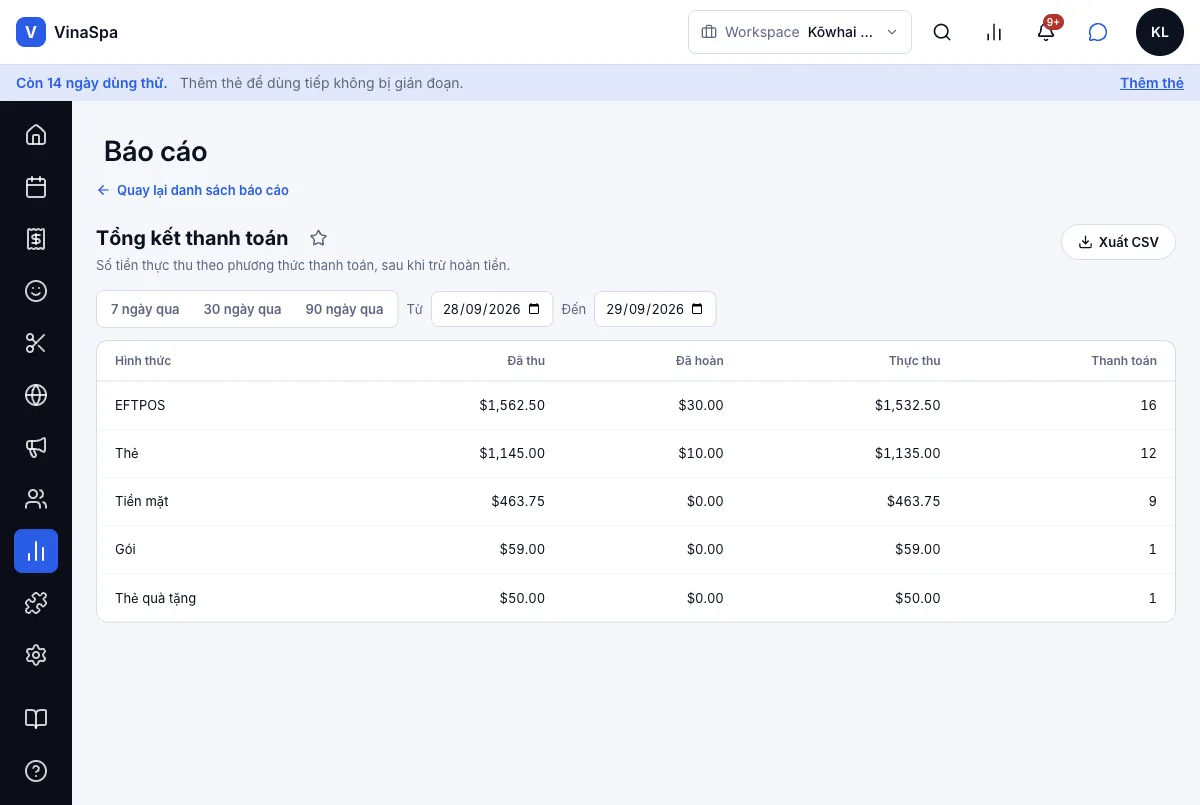Click the 'Thanh toán' column header
This screenshot has height=805, width=1200.
pyautogui.click(x=1124, y=361)
